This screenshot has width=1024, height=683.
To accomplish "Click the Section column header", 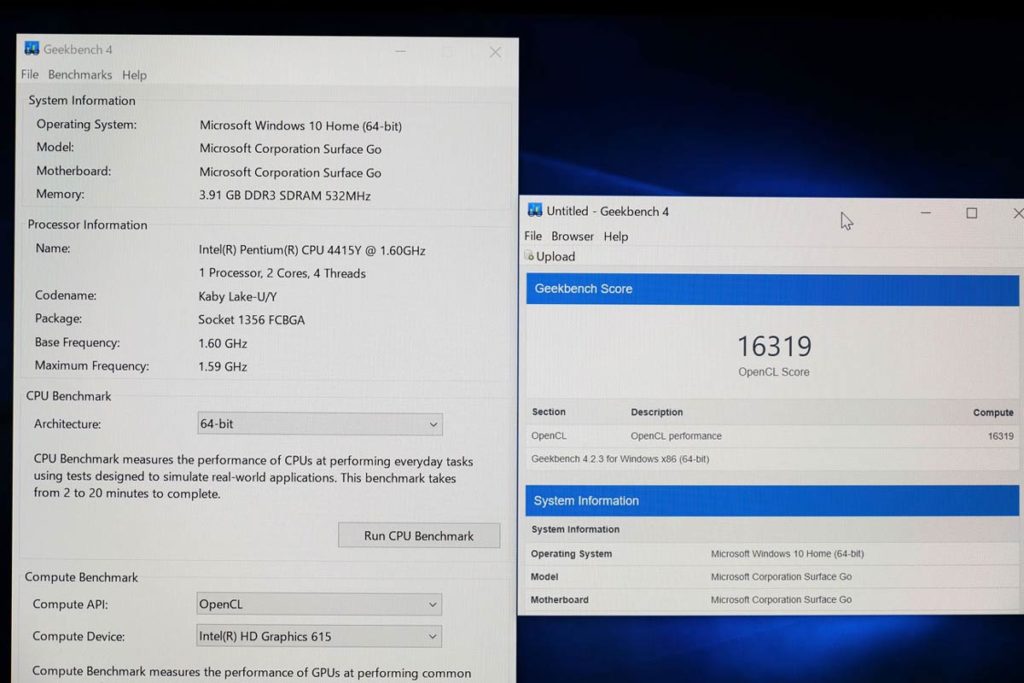I will (549, 412).
